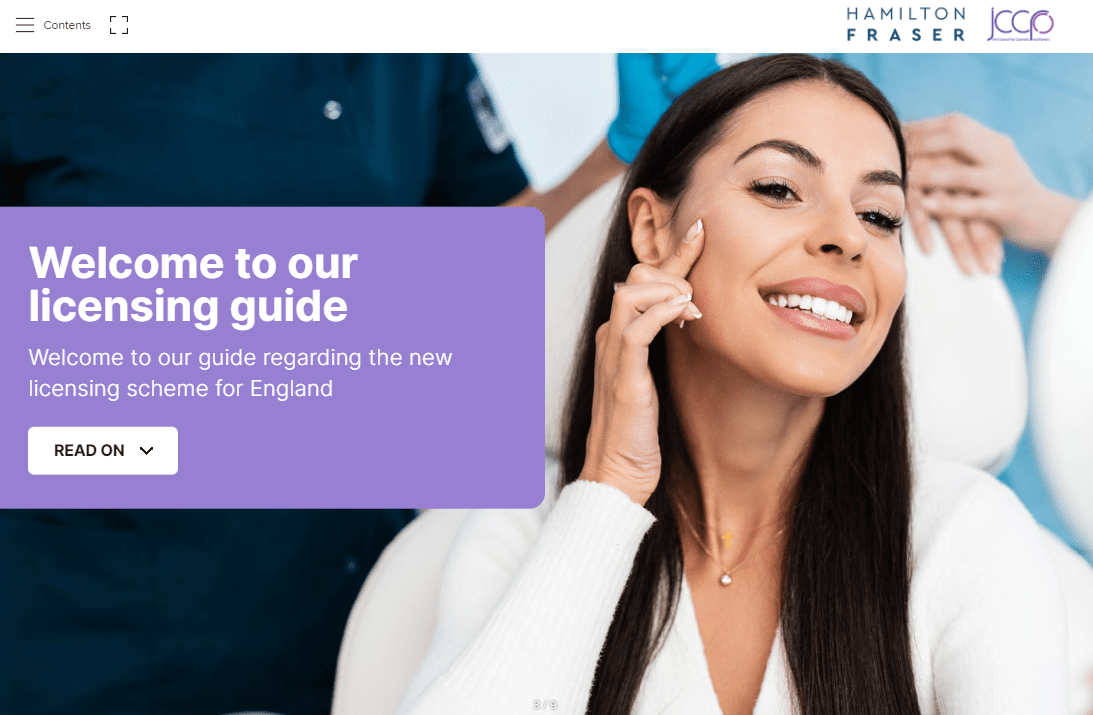The width and height of the screenshot is (1093, 715).
Task: Open the hamburger menu icon
Action: [x=25, y=25]
